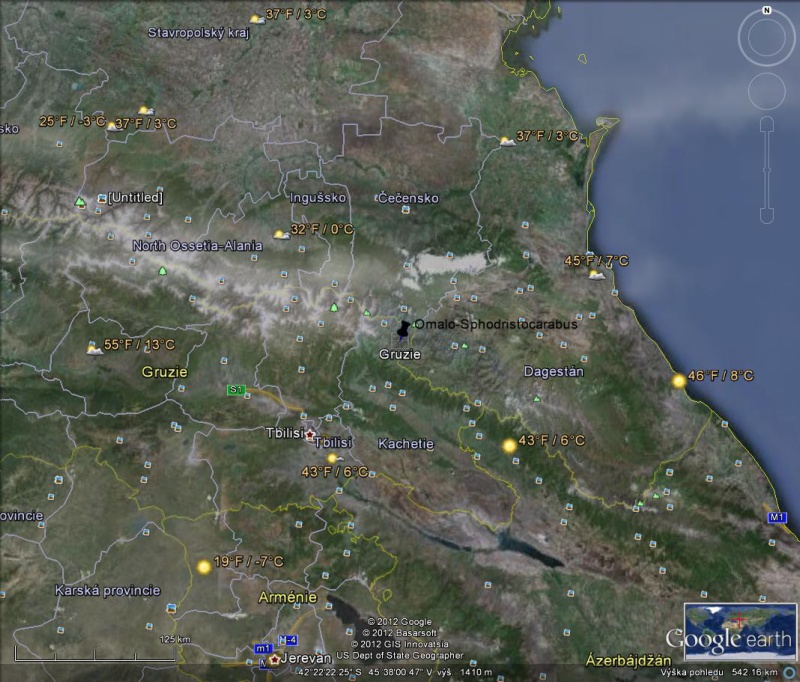Click the Dagestán region label
This screenshot has height=682, width=800.
pos(553,372)
